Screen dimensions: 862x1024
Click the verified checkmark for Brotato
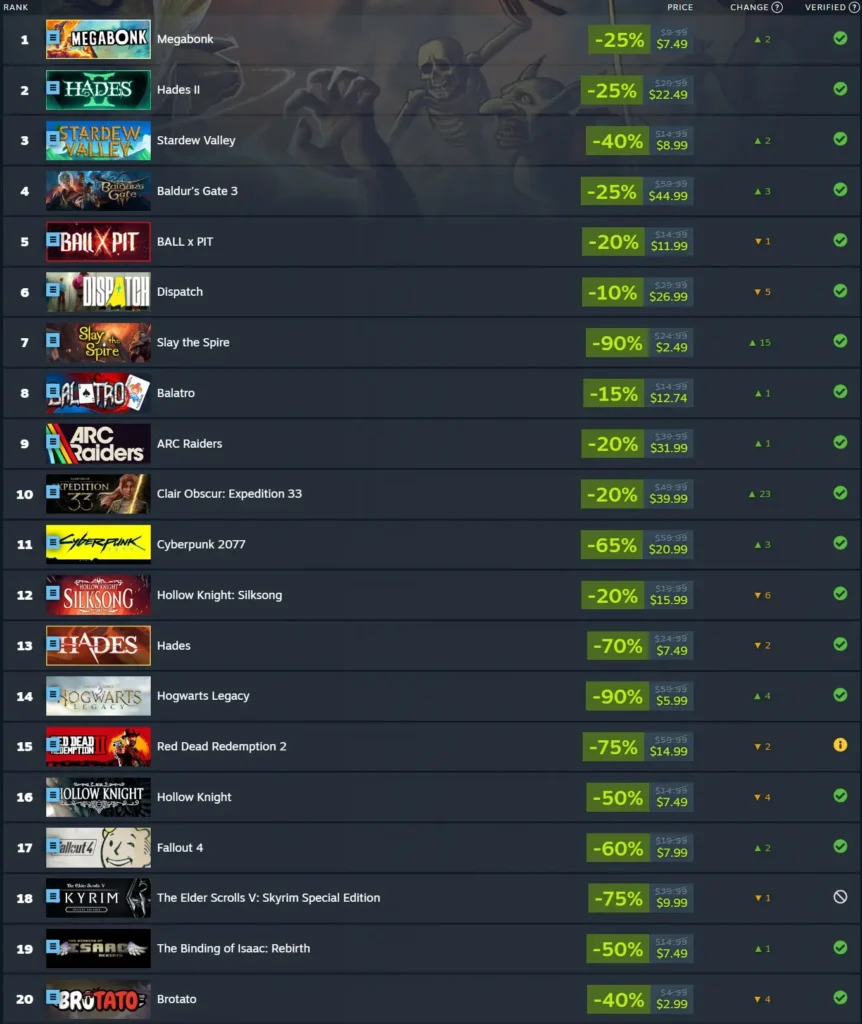840,997
